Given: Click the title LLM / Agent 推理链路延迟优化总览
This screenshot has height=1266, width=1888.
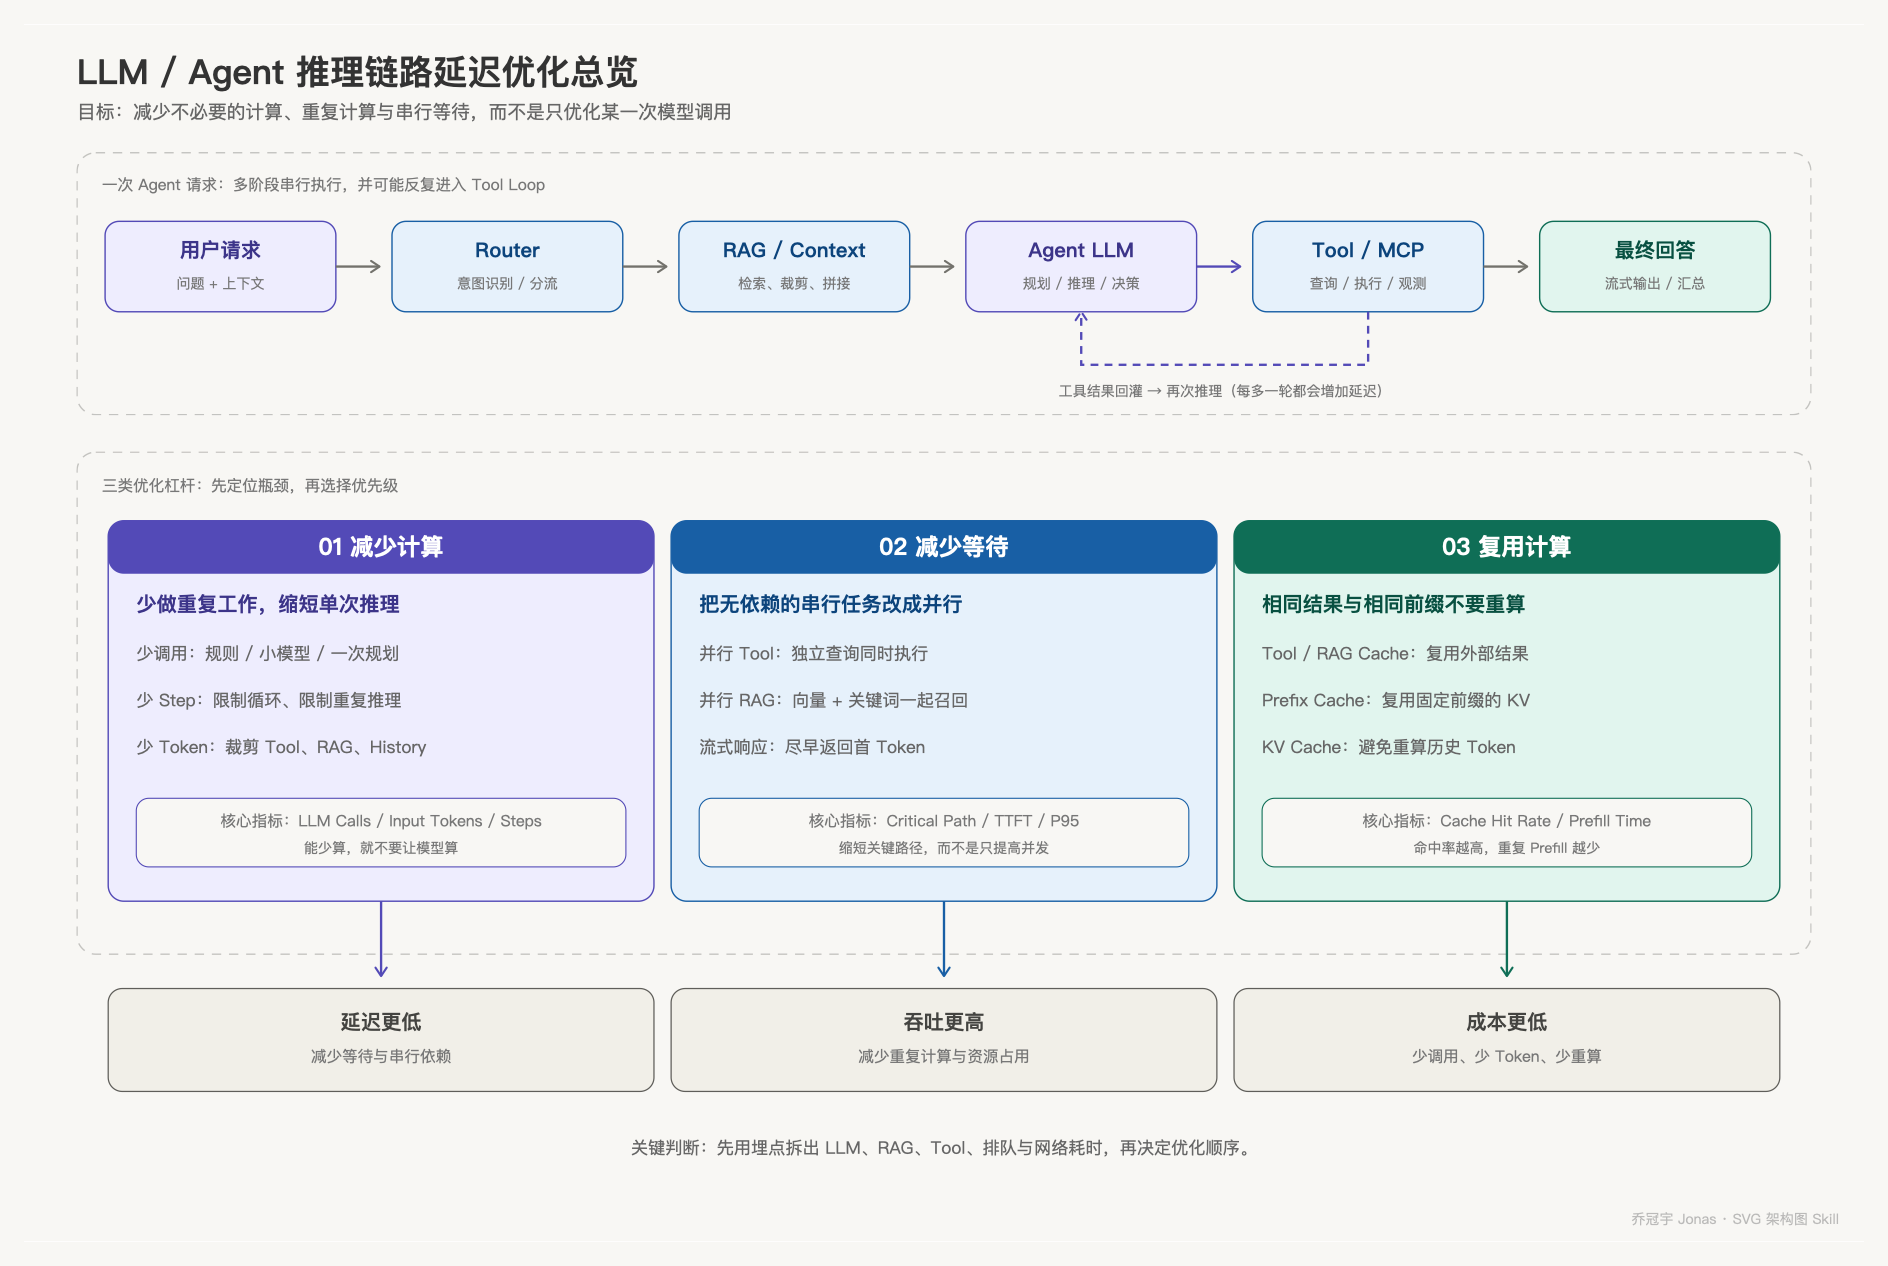Looking at the screenshot, I should [x=357, y=72].
